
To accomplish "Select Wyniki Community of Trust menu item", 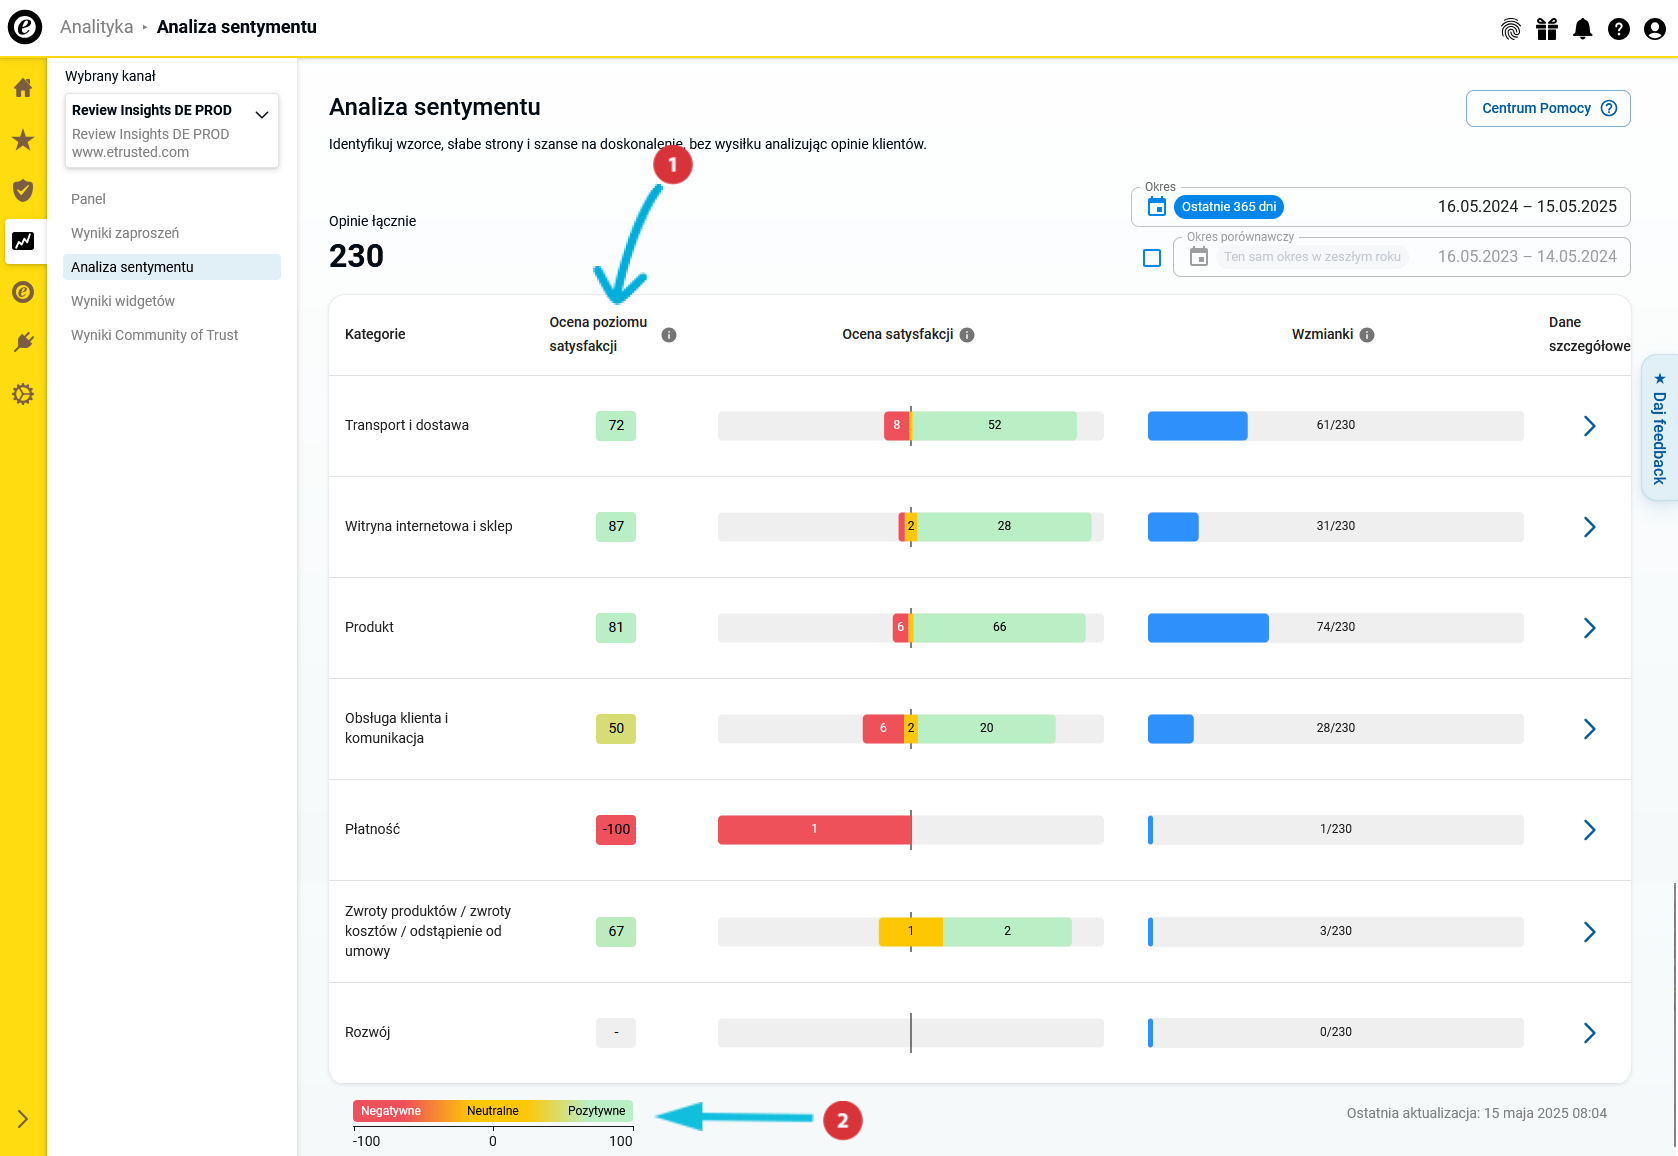I will [154, 335].
